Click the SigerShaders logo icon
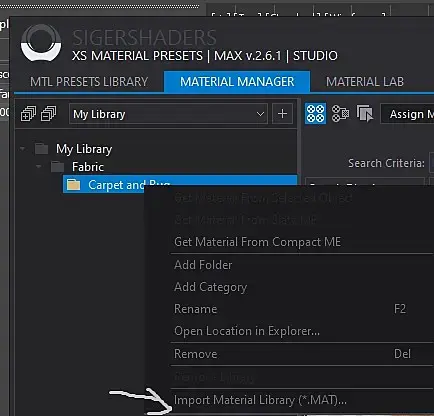Image resolution: width=434 pixels, height=416 pixels. [41, 42]
